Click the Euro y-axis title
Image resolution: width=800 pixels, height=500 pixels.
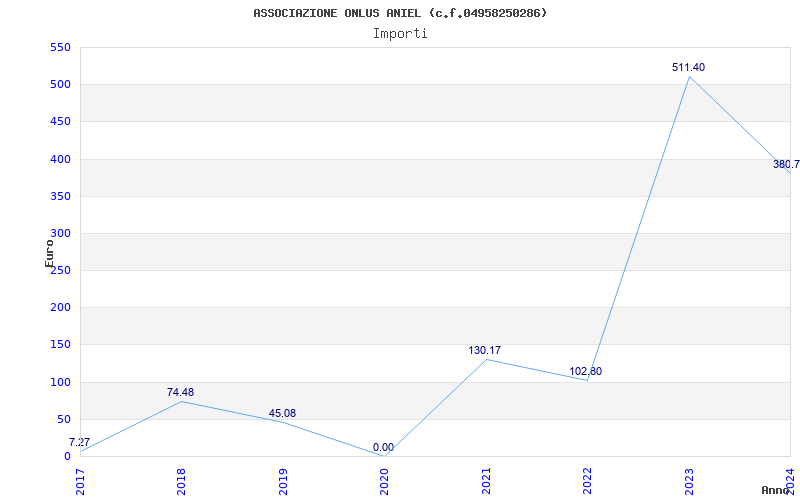point(49,254)
